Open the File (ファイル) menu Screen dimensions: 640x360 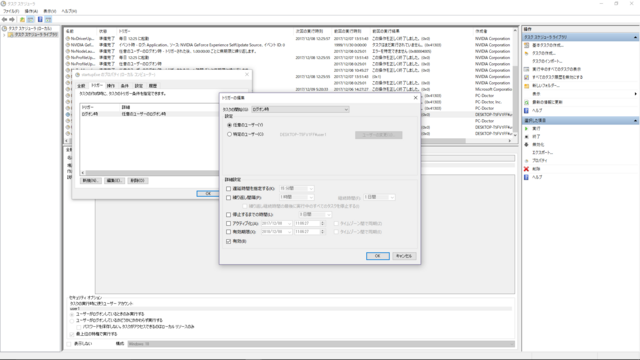click(11, 11)
